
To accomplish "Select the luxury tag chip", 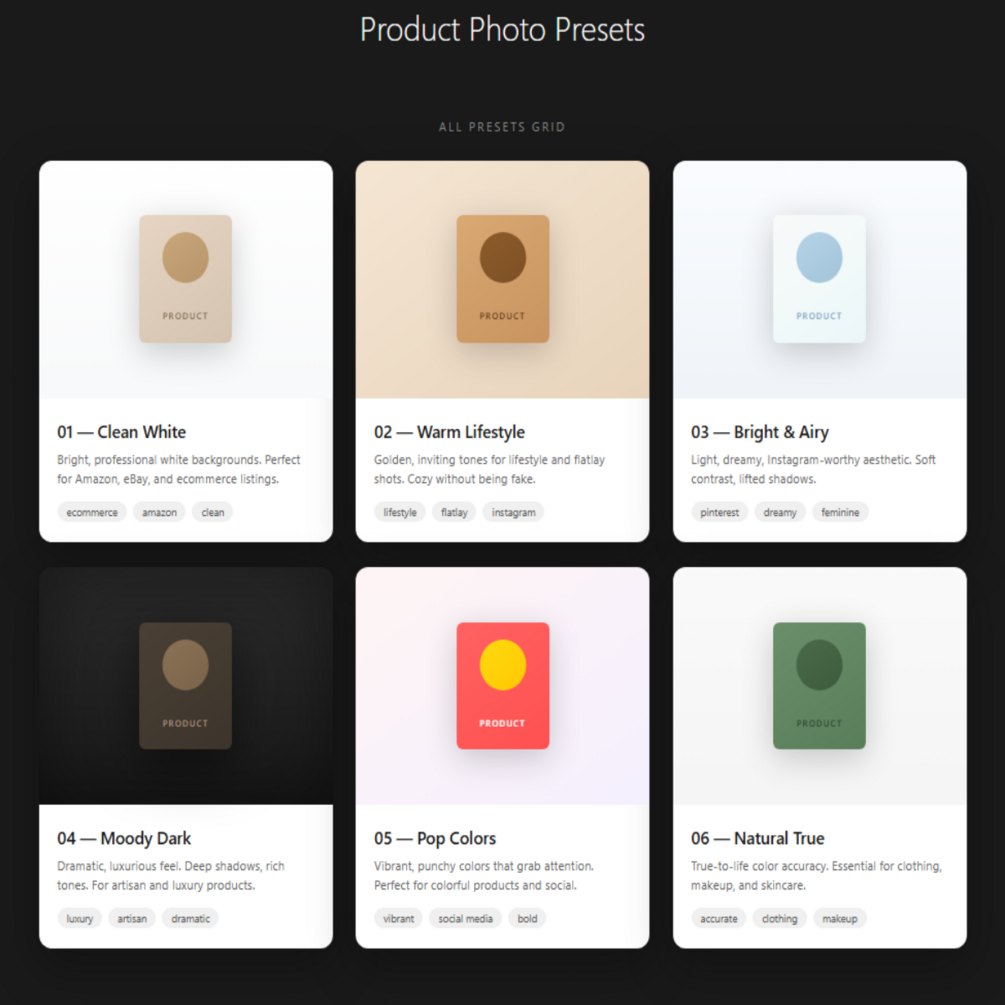I will (x=80, y=918).
